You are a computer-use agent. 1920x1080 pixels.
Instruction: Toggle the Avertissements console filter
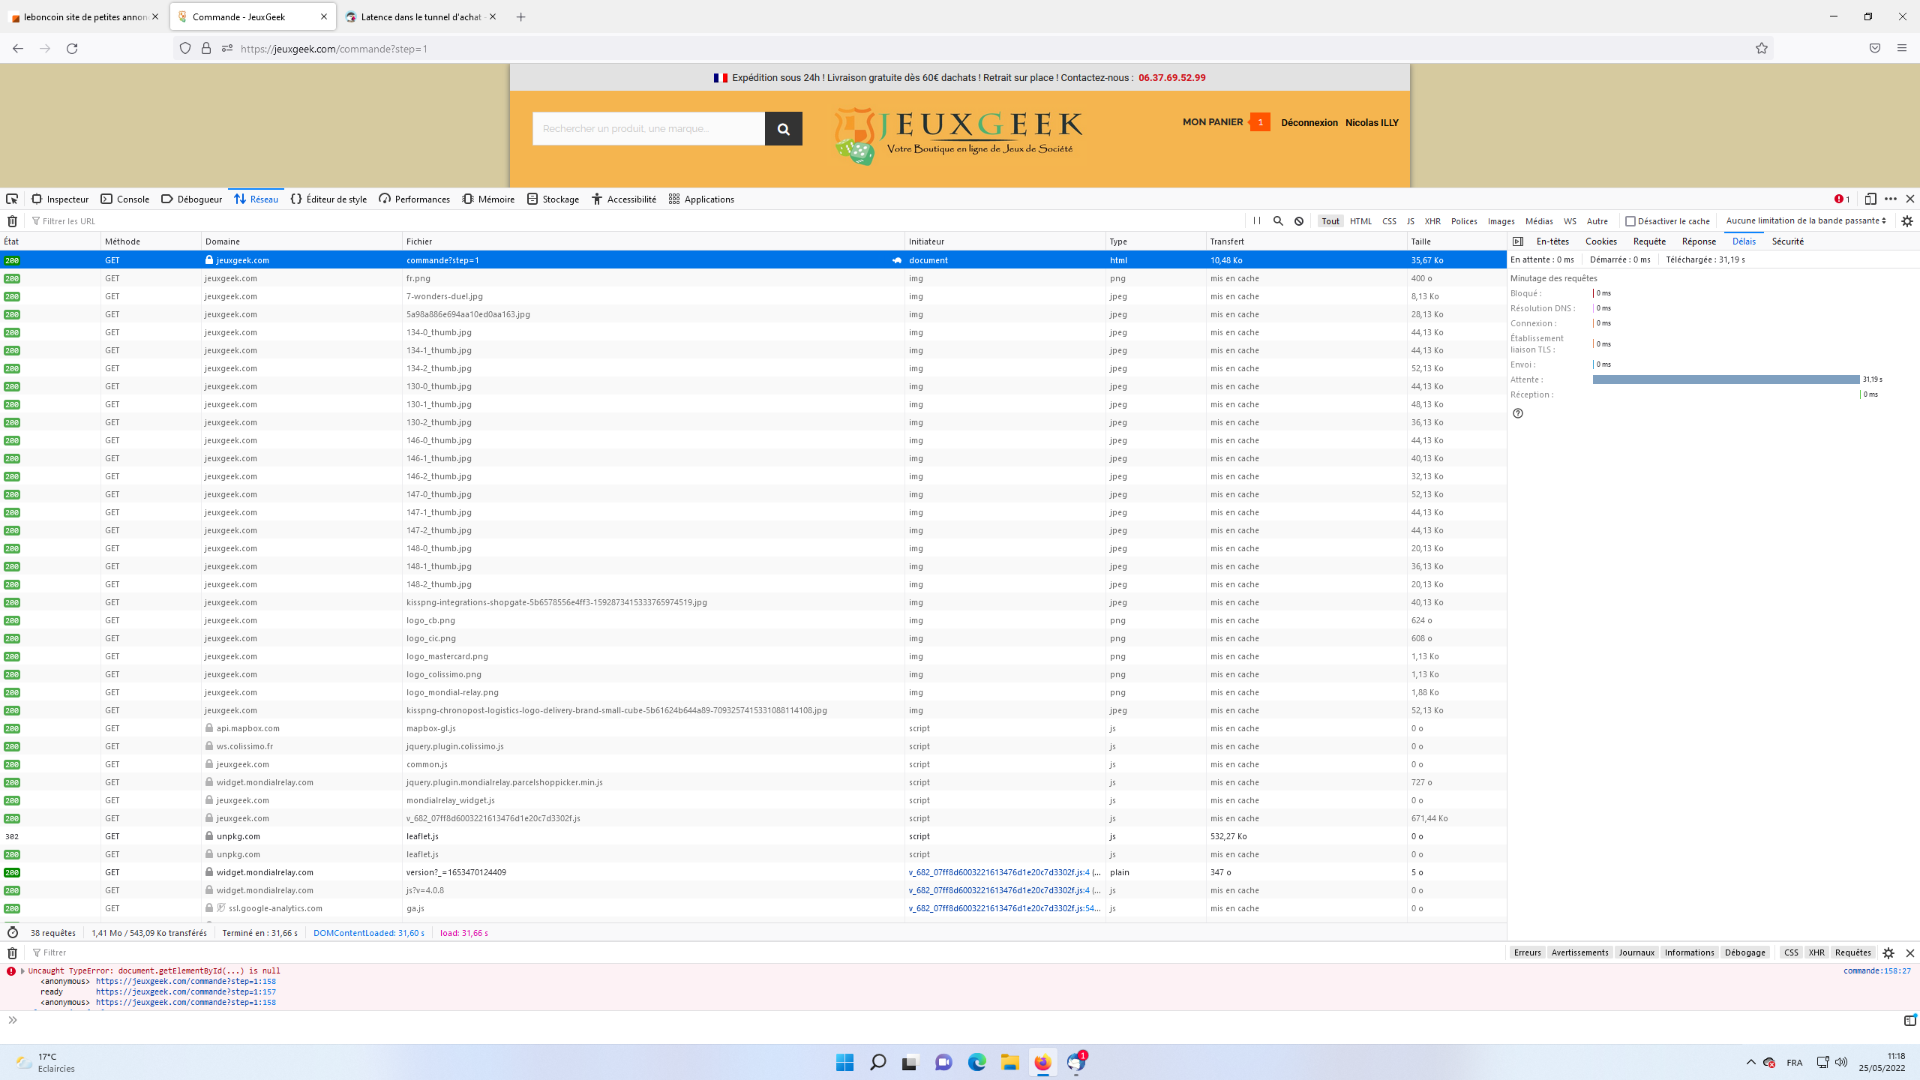[x=1580, y=953]
